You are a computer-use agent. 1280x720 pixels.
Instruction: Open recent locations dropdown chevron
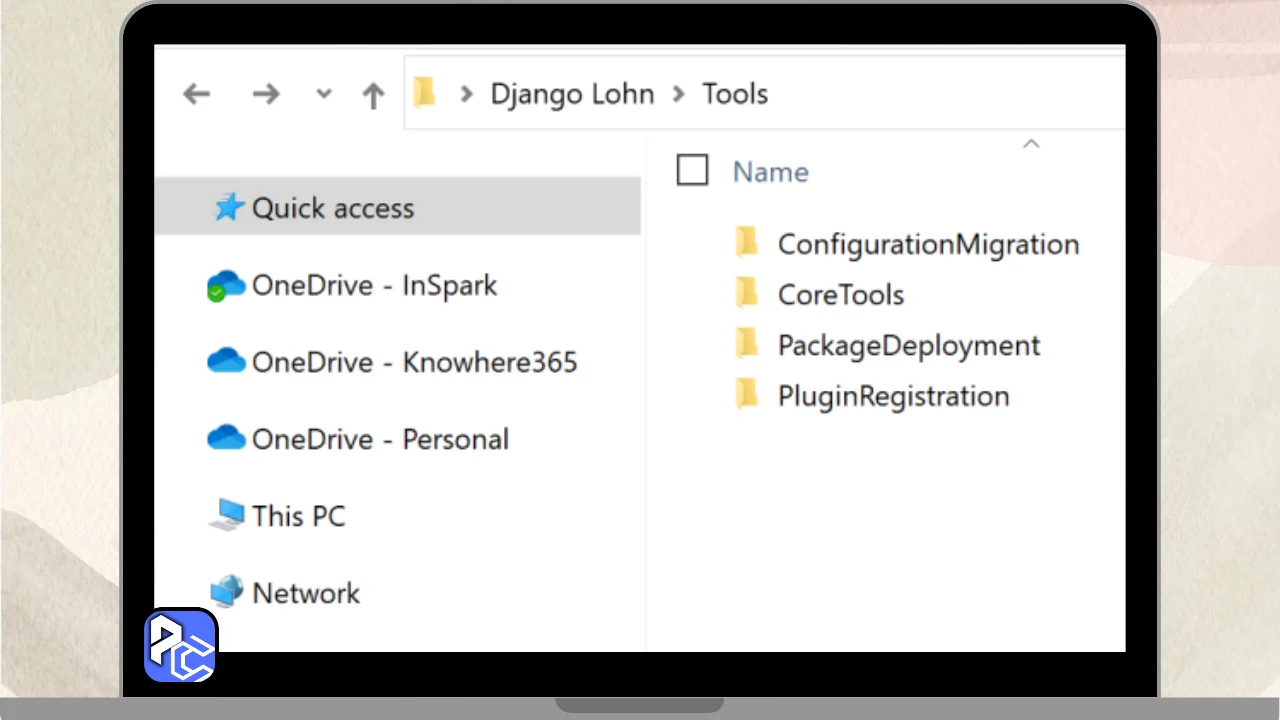point(323,94)
